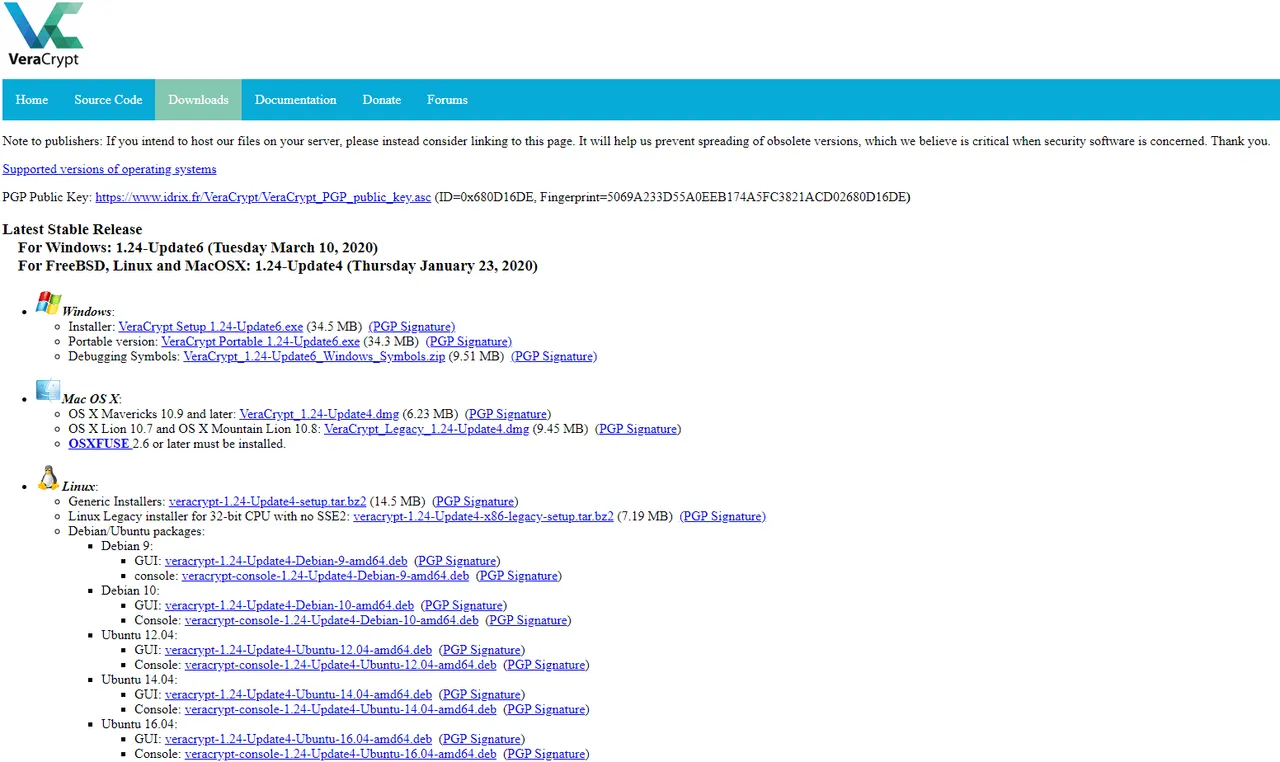Open the PGP public key URL
Image resolution: width=1280 pixels, height=762 pixels.
(x=263, y=197)
